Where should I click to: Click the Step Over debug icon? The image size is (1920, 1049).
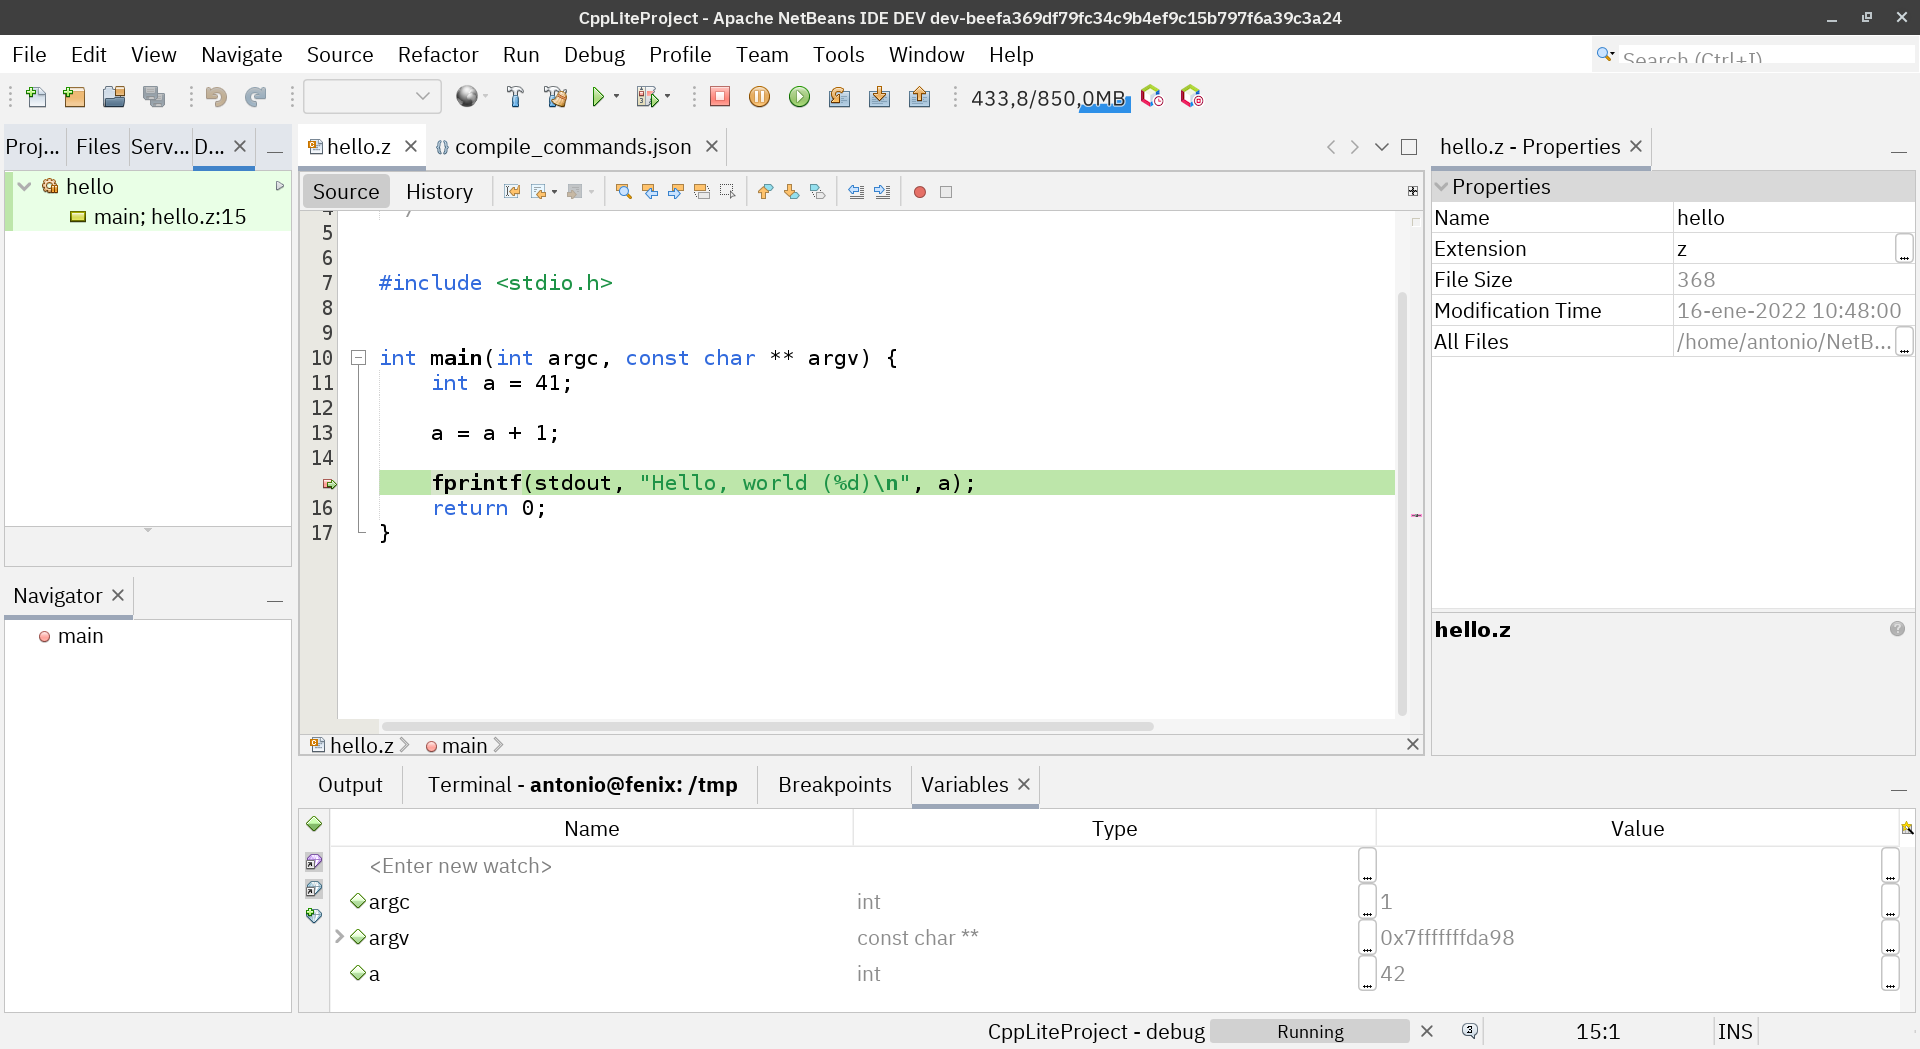click(839, 97)
